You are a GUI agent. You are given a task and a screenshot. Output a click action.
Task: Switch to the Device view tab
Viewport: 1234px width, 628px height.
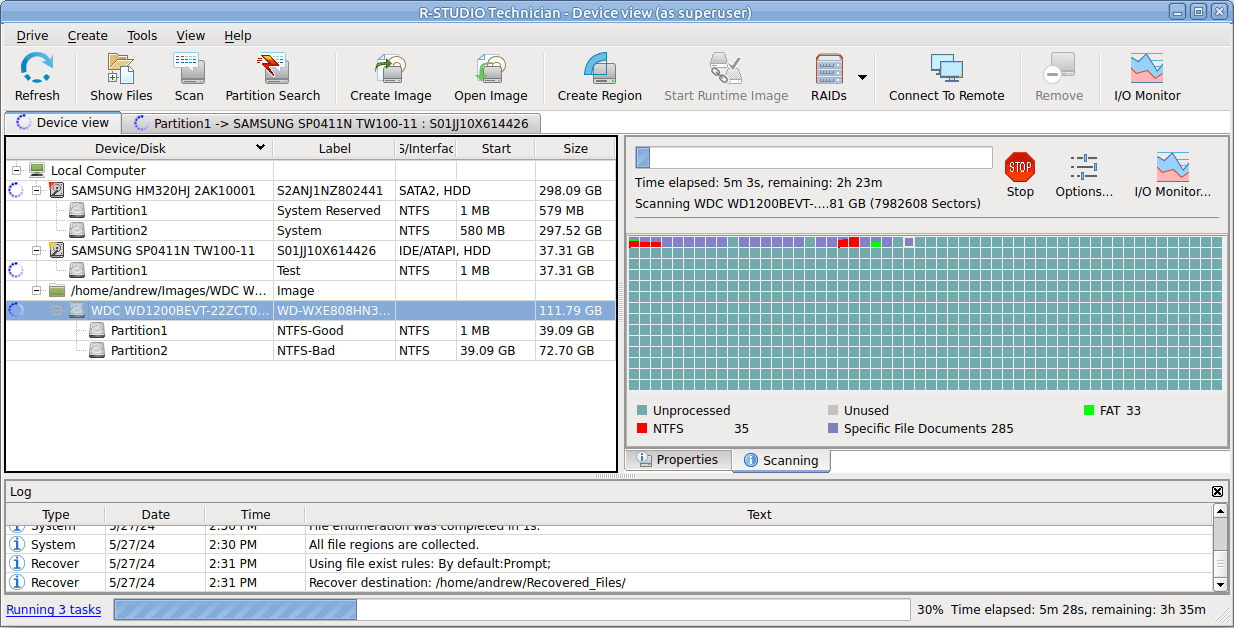[x=63, y=123]
